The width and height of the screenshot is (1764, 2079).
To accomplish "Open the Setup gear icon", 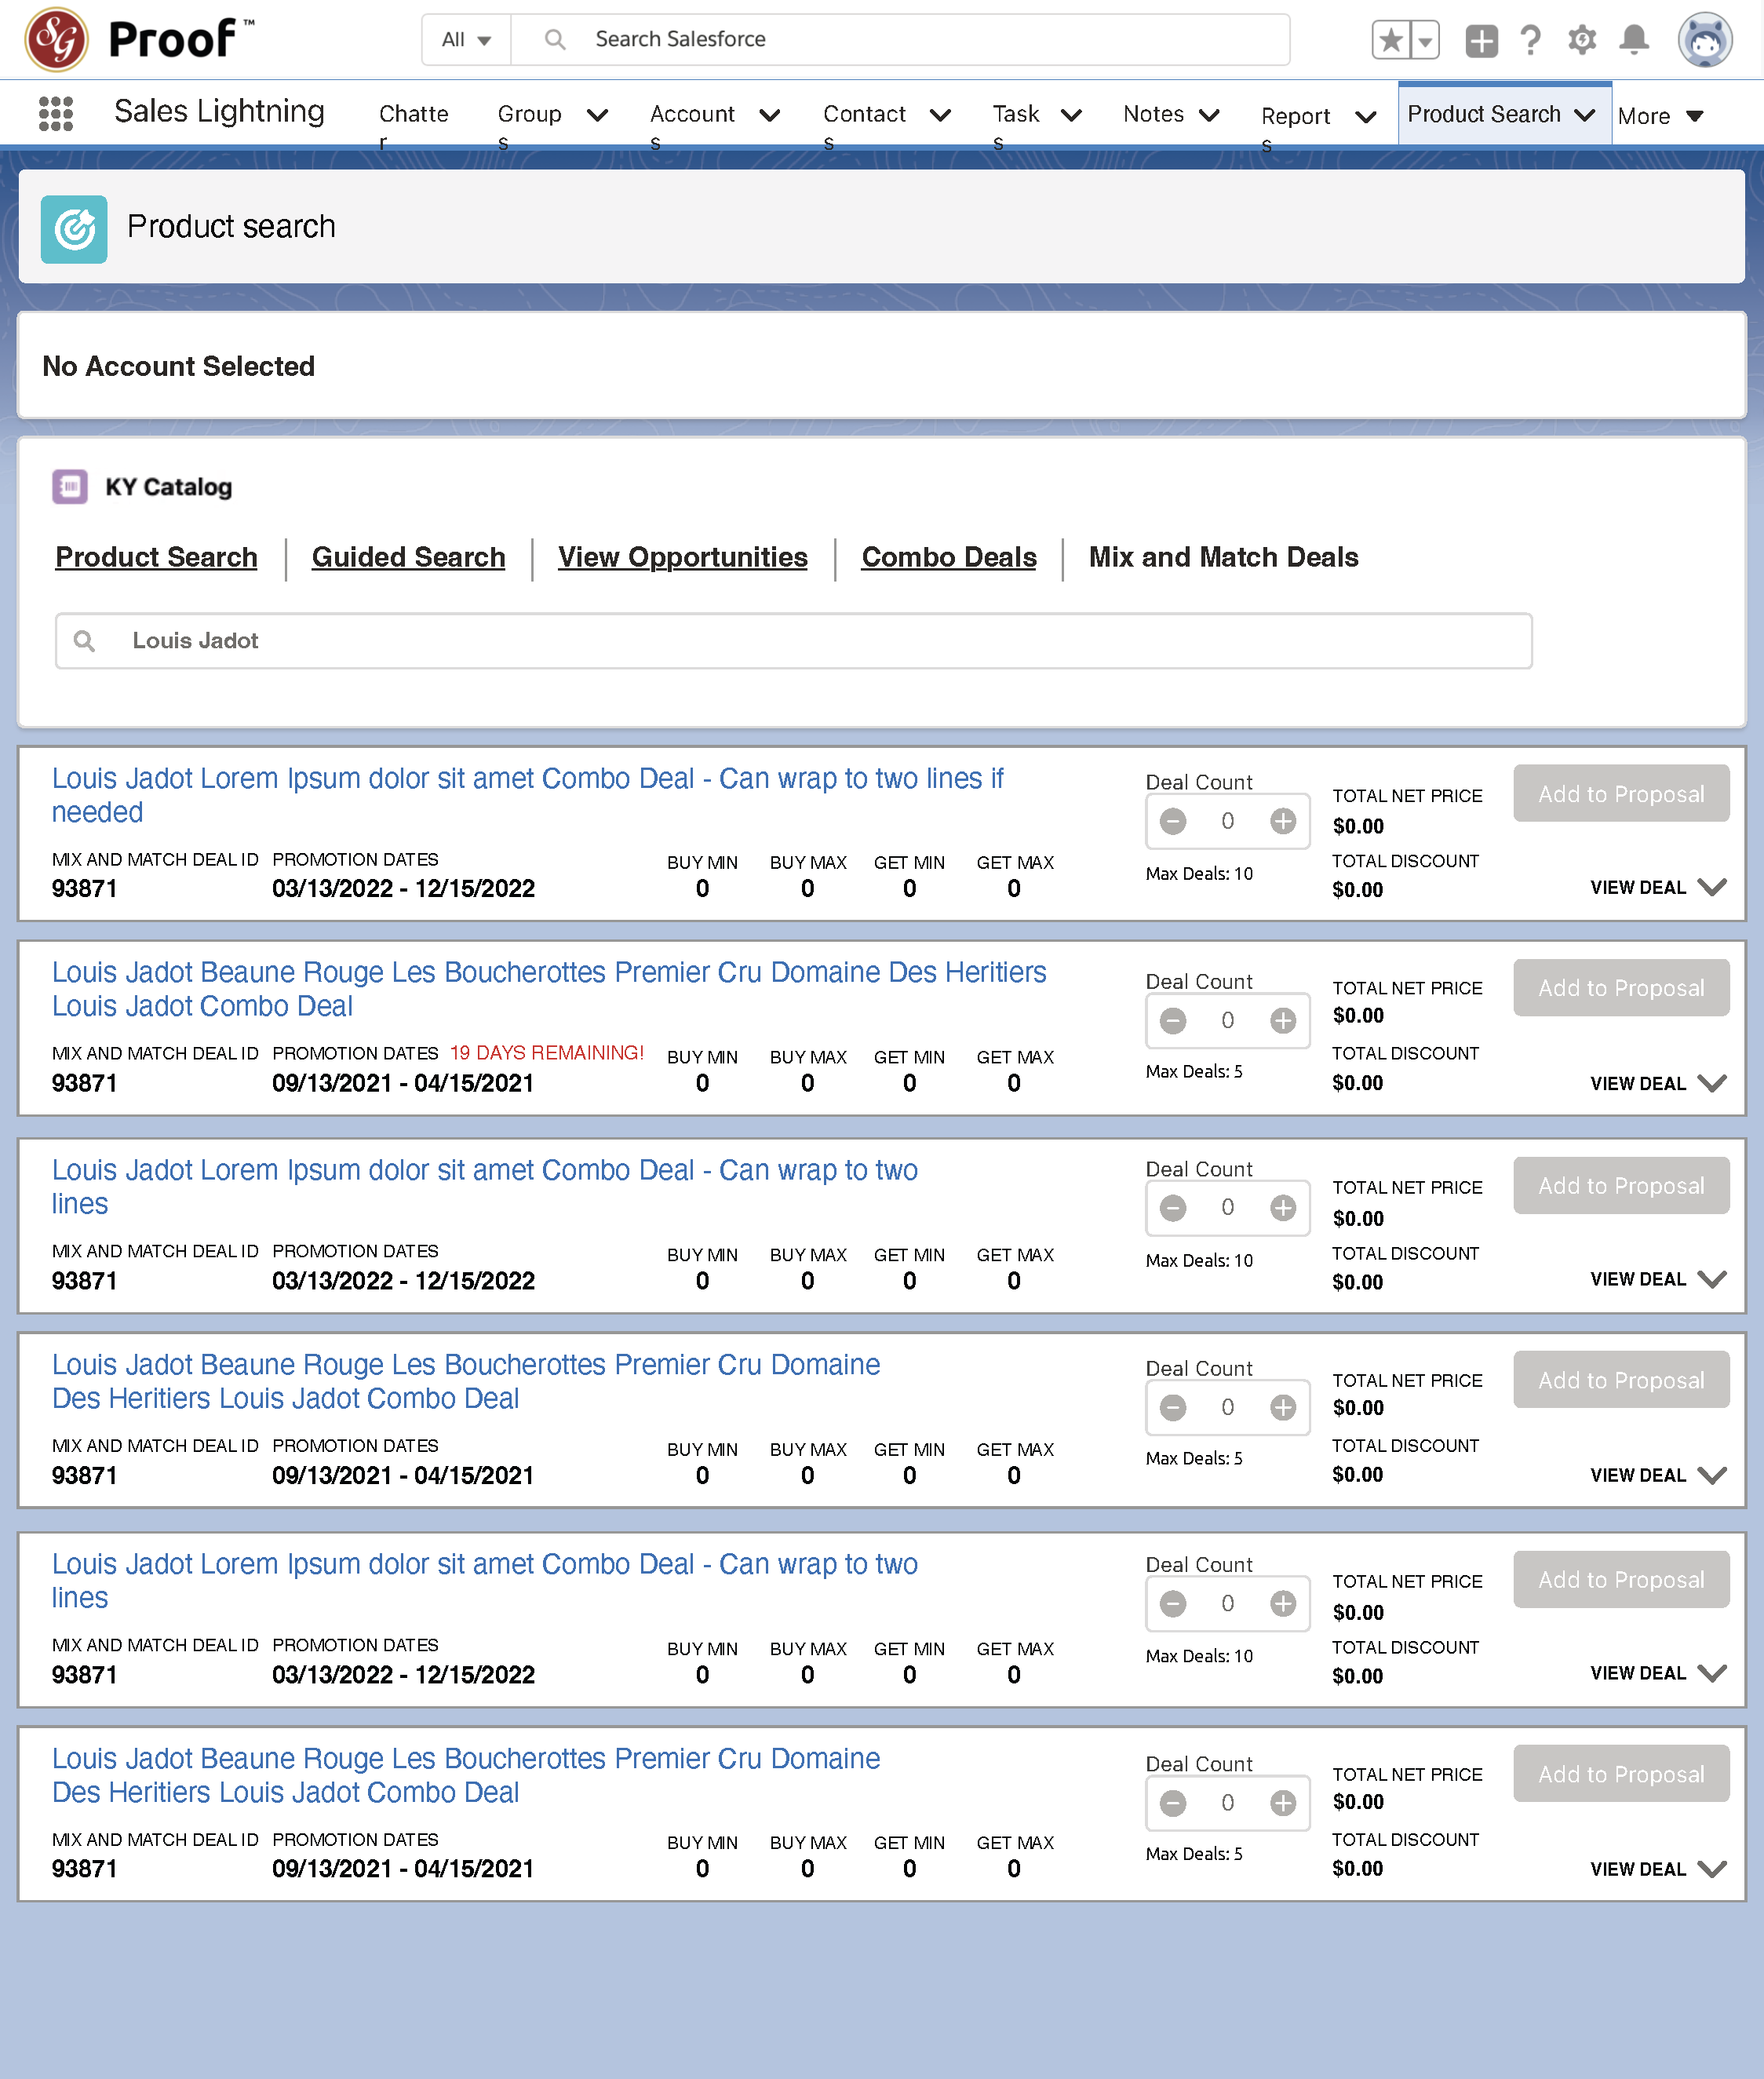I will point(1582,40).
